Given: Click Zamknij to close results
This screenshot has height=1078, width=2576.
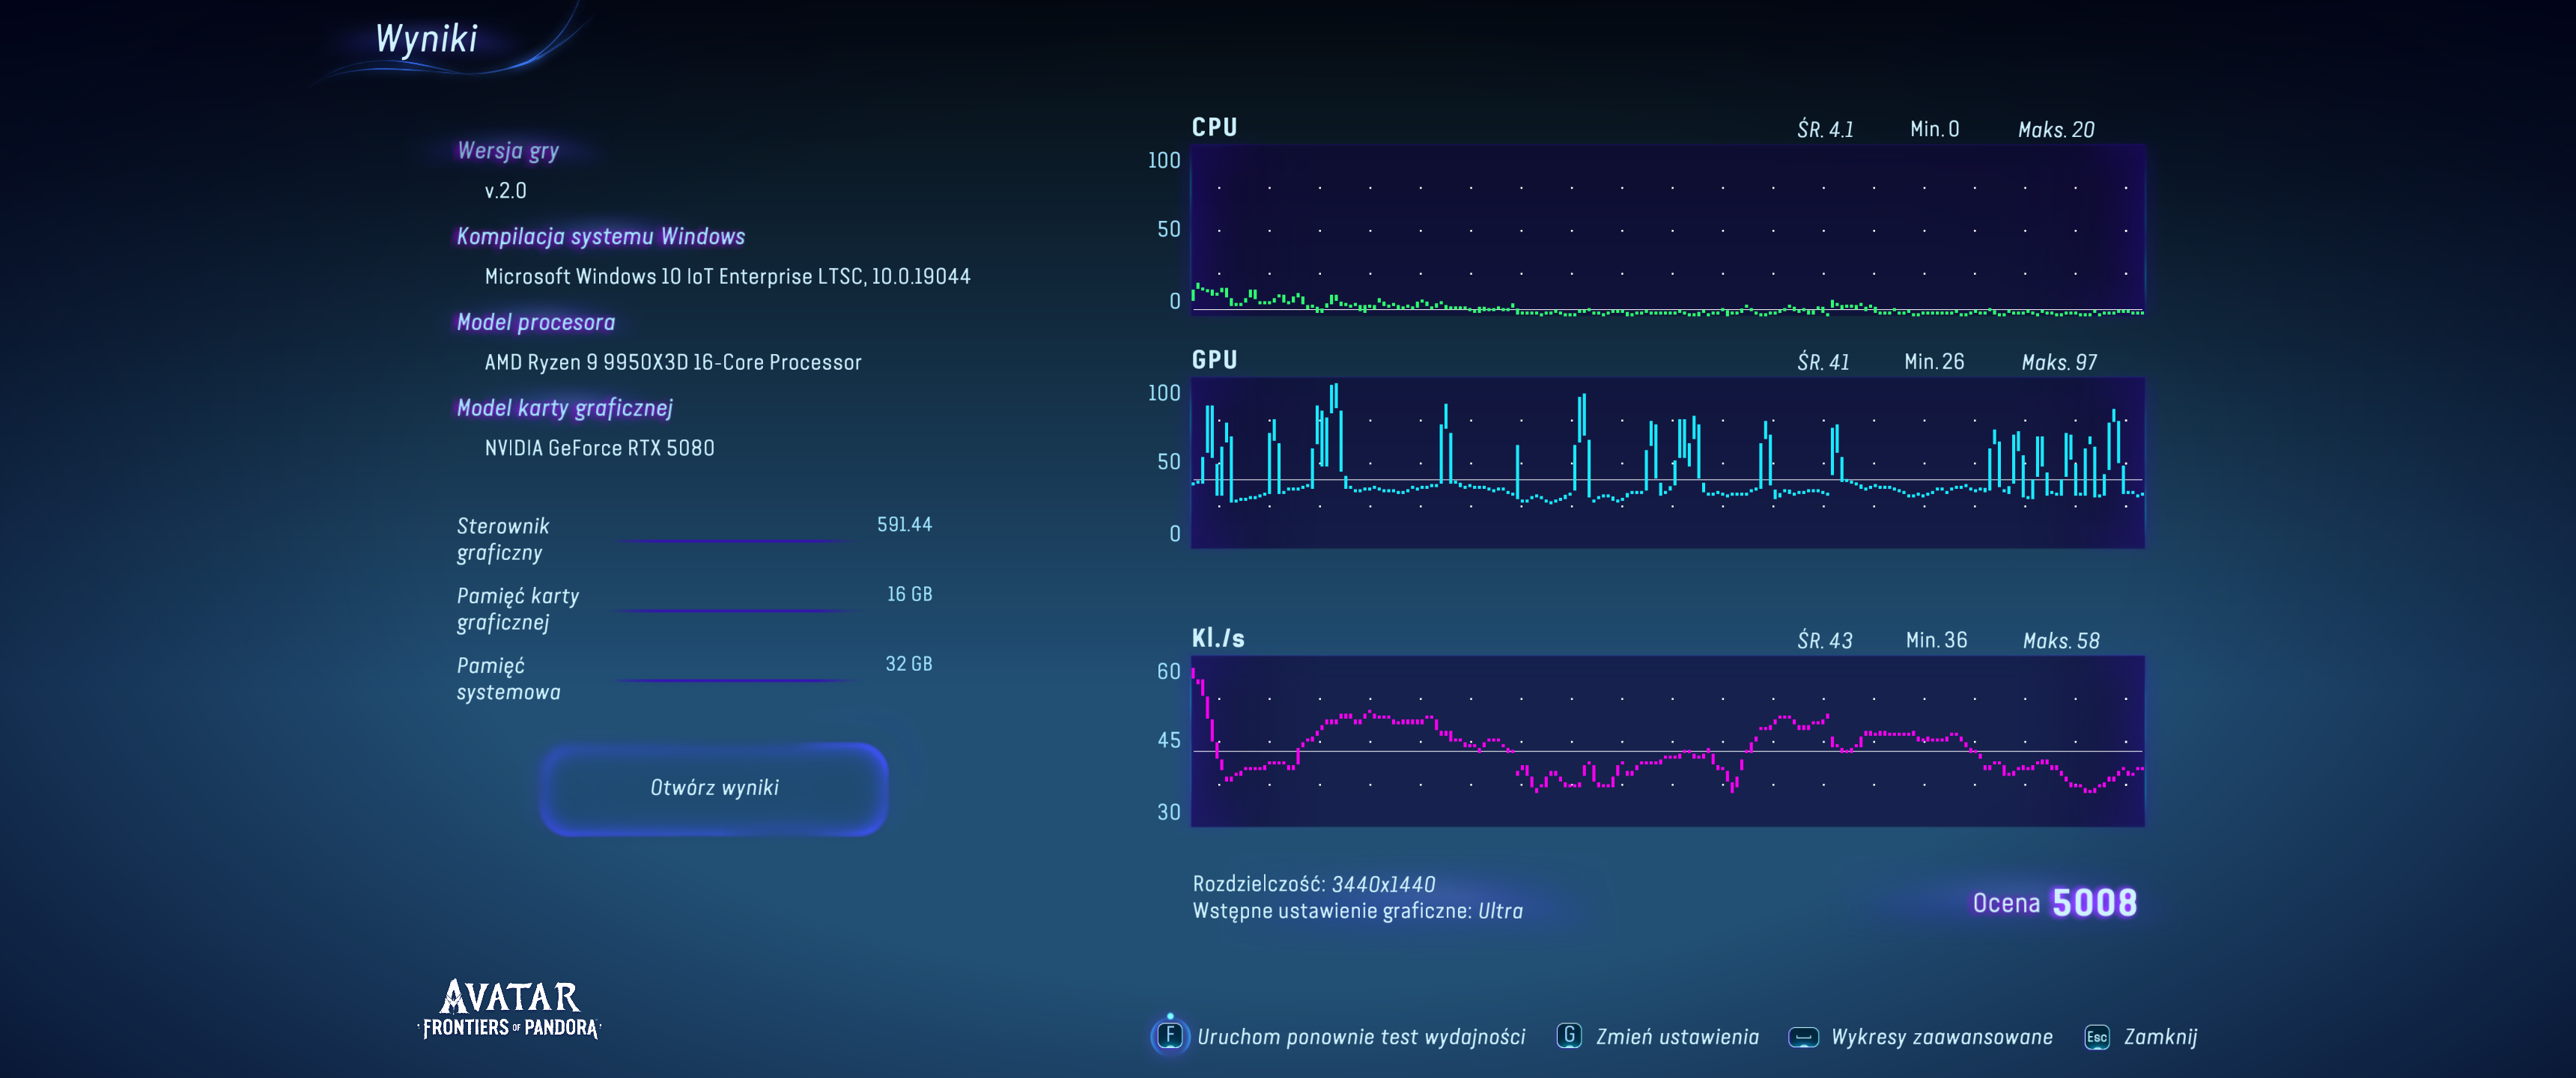Looking at the screenshot, I should (2160, 1037).
